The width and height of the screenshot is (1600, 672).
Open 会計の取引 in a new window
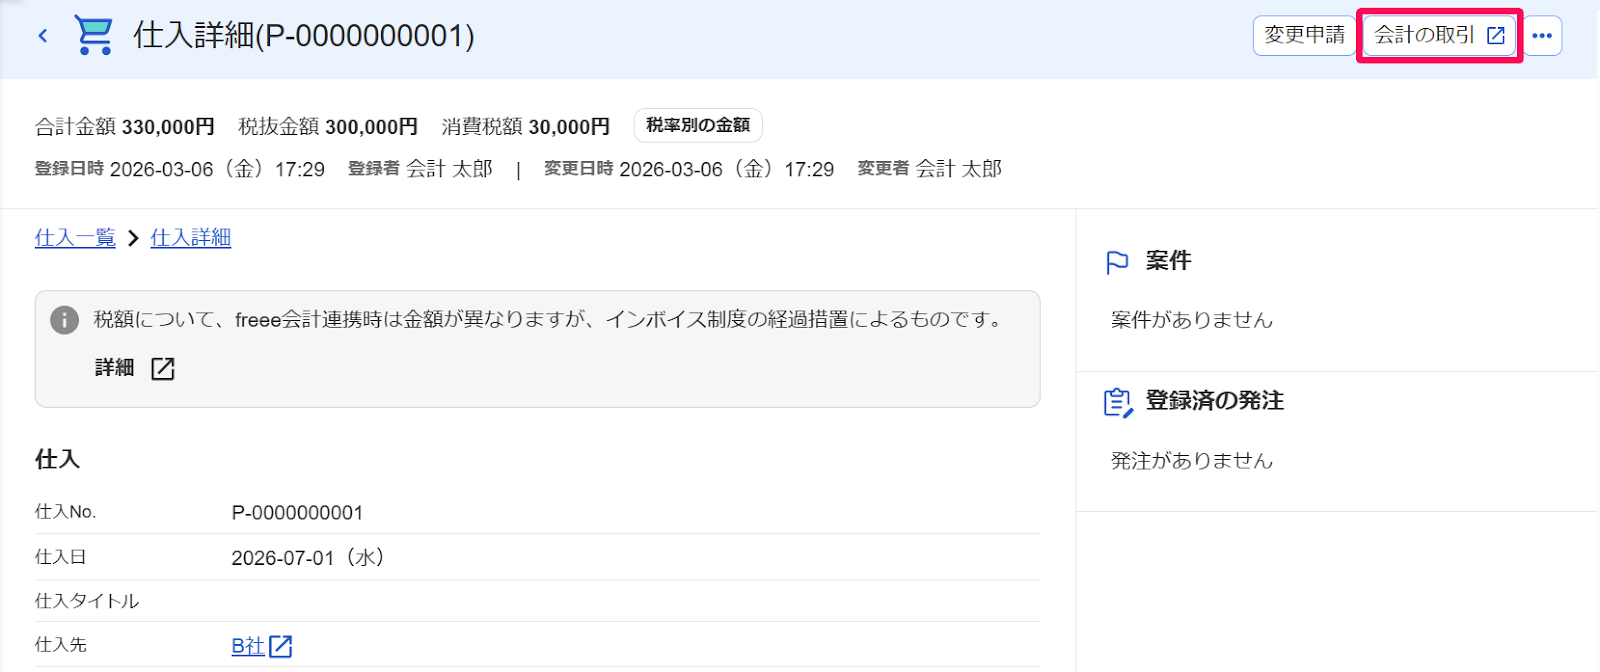(x=1439, y=36)
